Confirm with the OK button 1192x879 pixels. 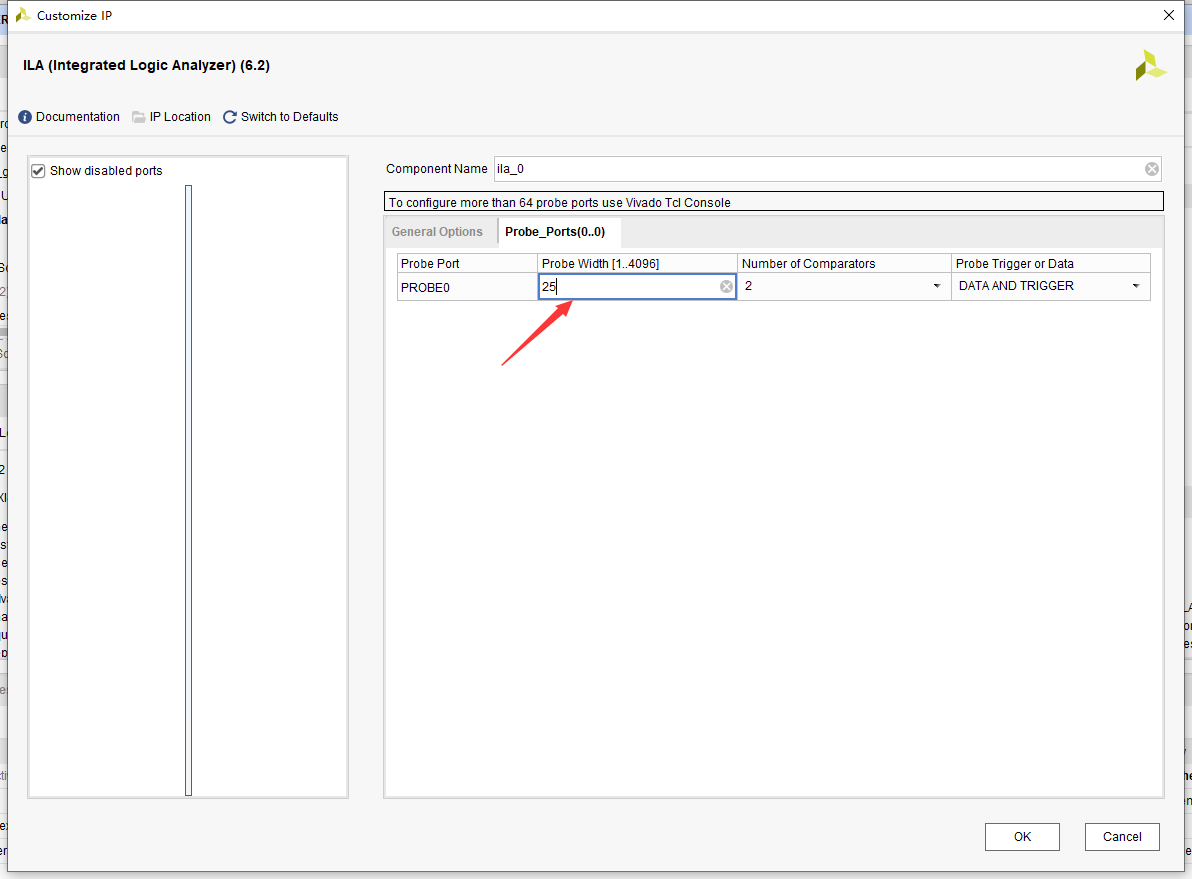(x=1022, y=836)
